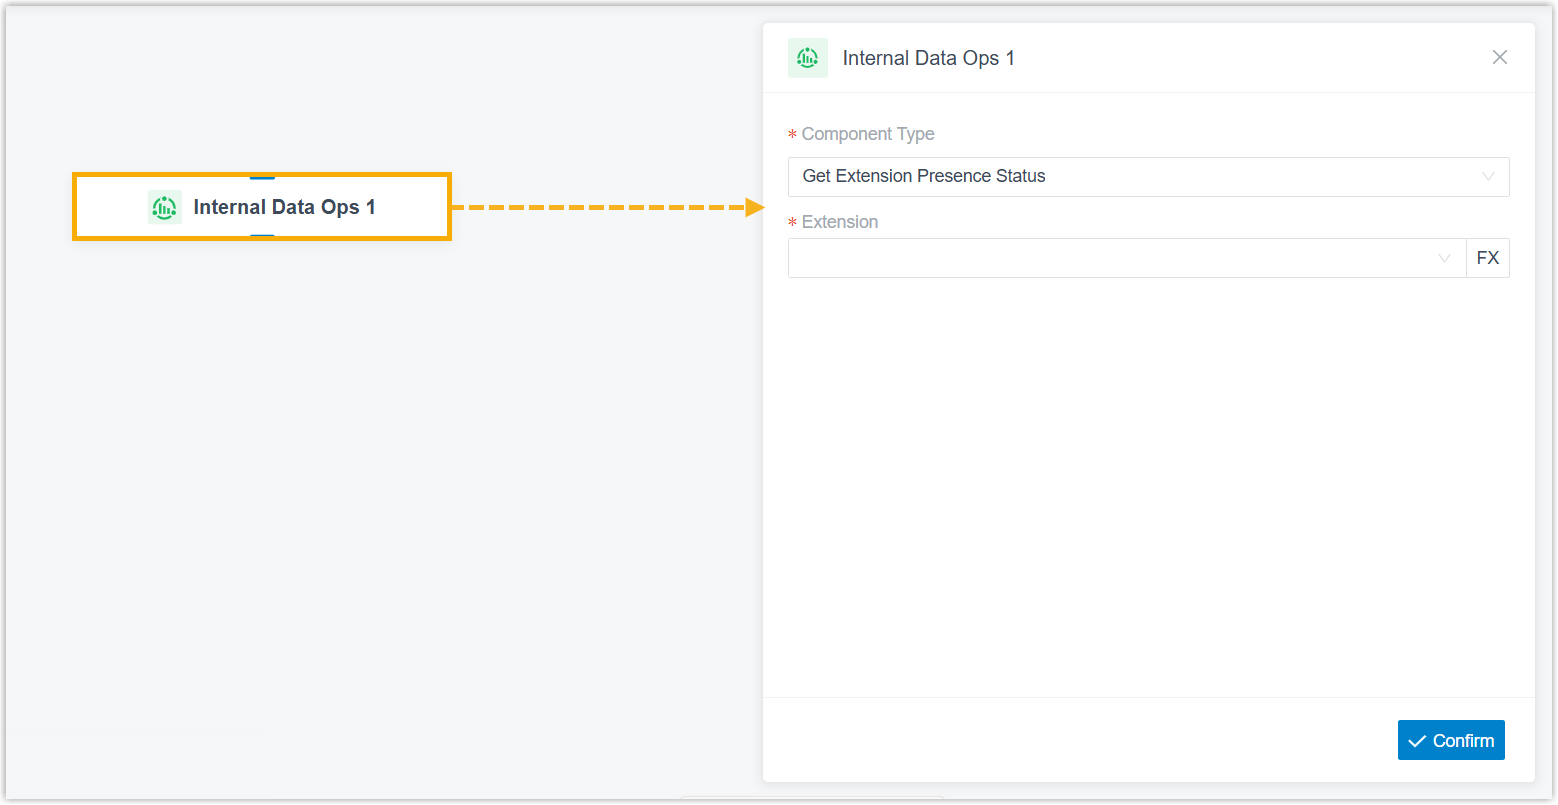Viewport: 1558px width, 805px height.
Task: Click the panel title Internal Data Ops 1
Action: tap(929, 58)
